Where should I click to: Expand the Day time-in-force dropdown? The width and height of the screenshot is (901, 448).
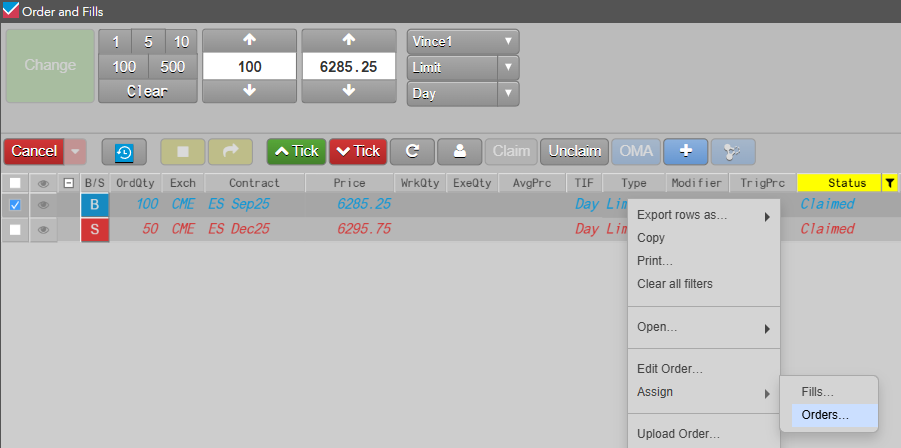(x=463, y=94)
